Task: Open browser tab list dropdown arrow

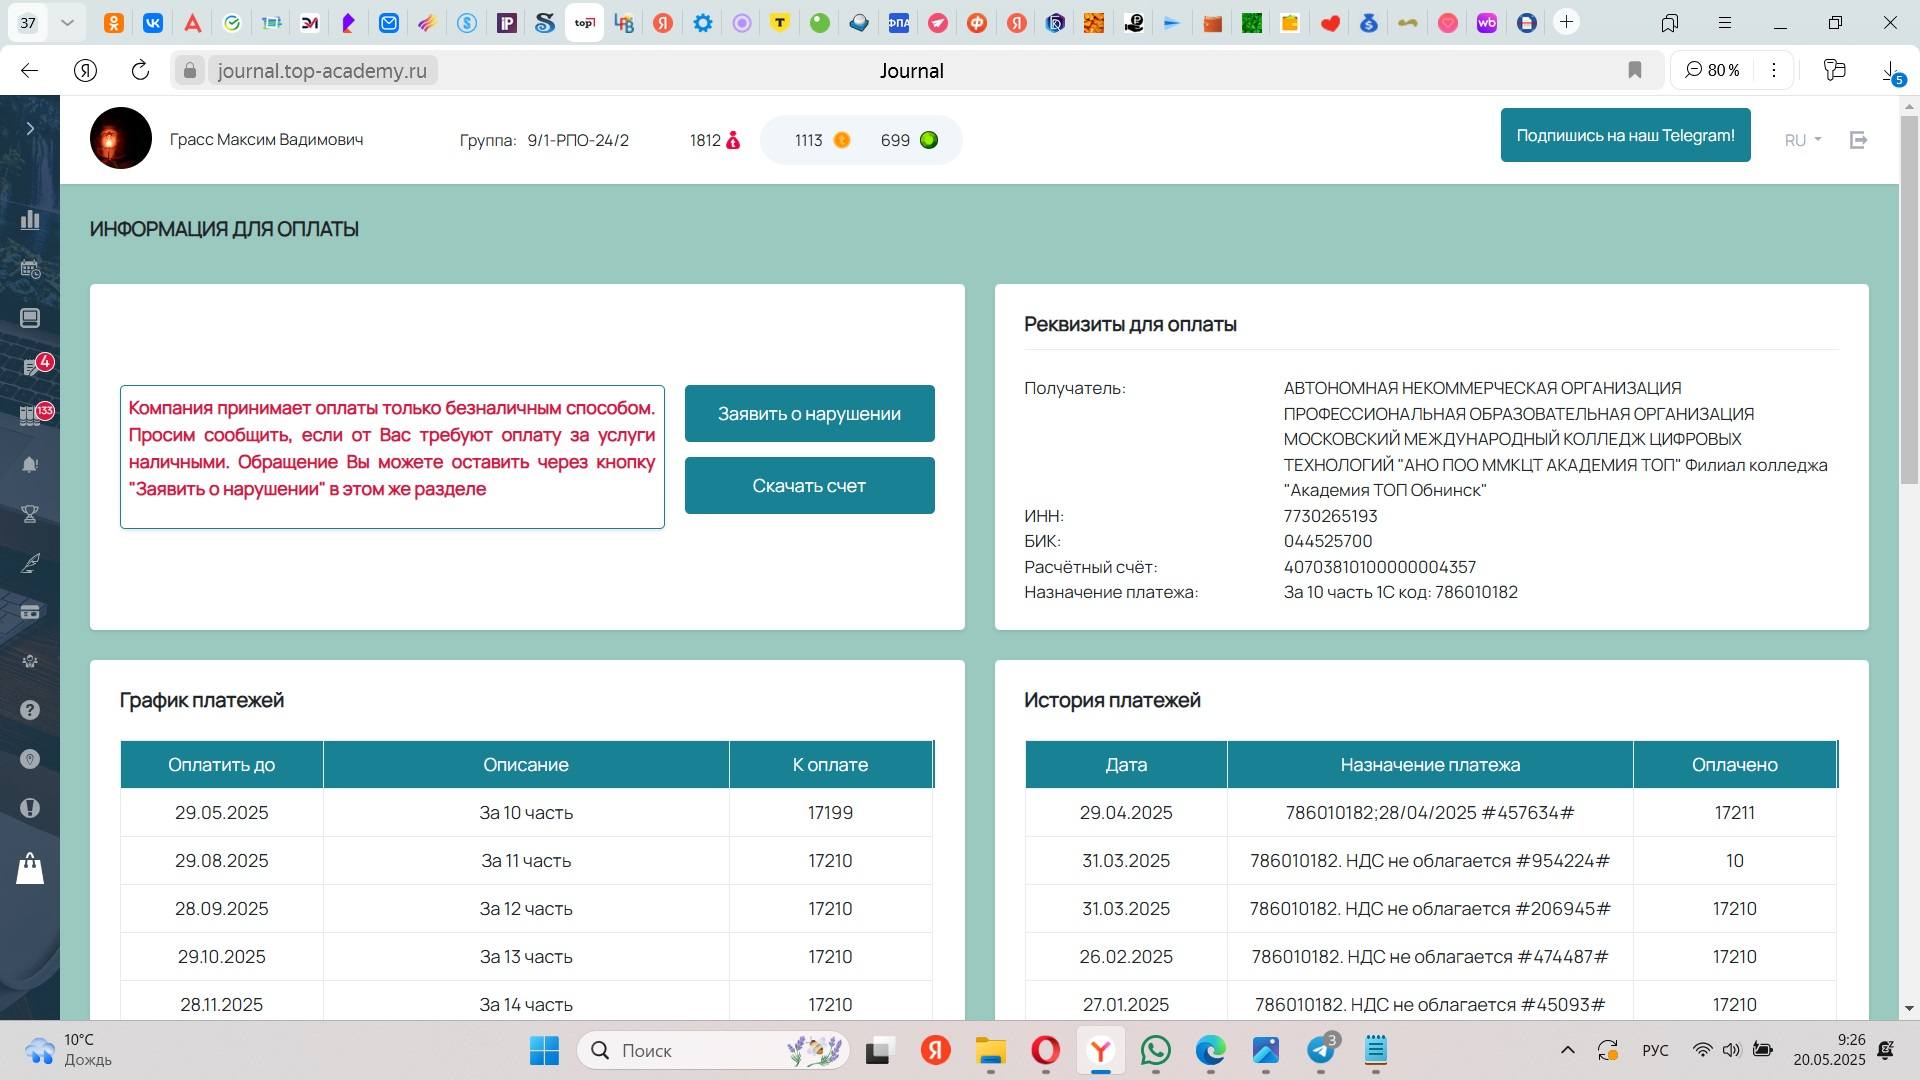Action: click(67, 22)
